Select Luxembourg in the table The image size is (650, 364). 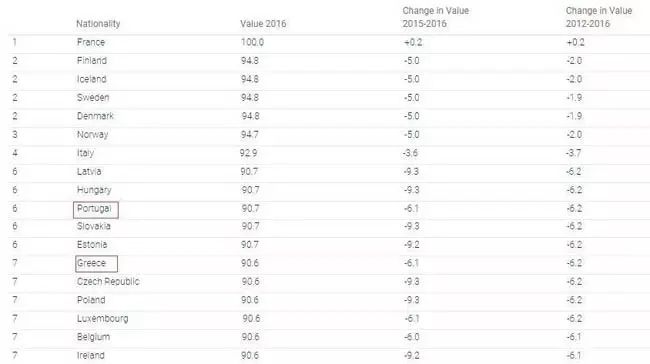click(x=102, y=319)
